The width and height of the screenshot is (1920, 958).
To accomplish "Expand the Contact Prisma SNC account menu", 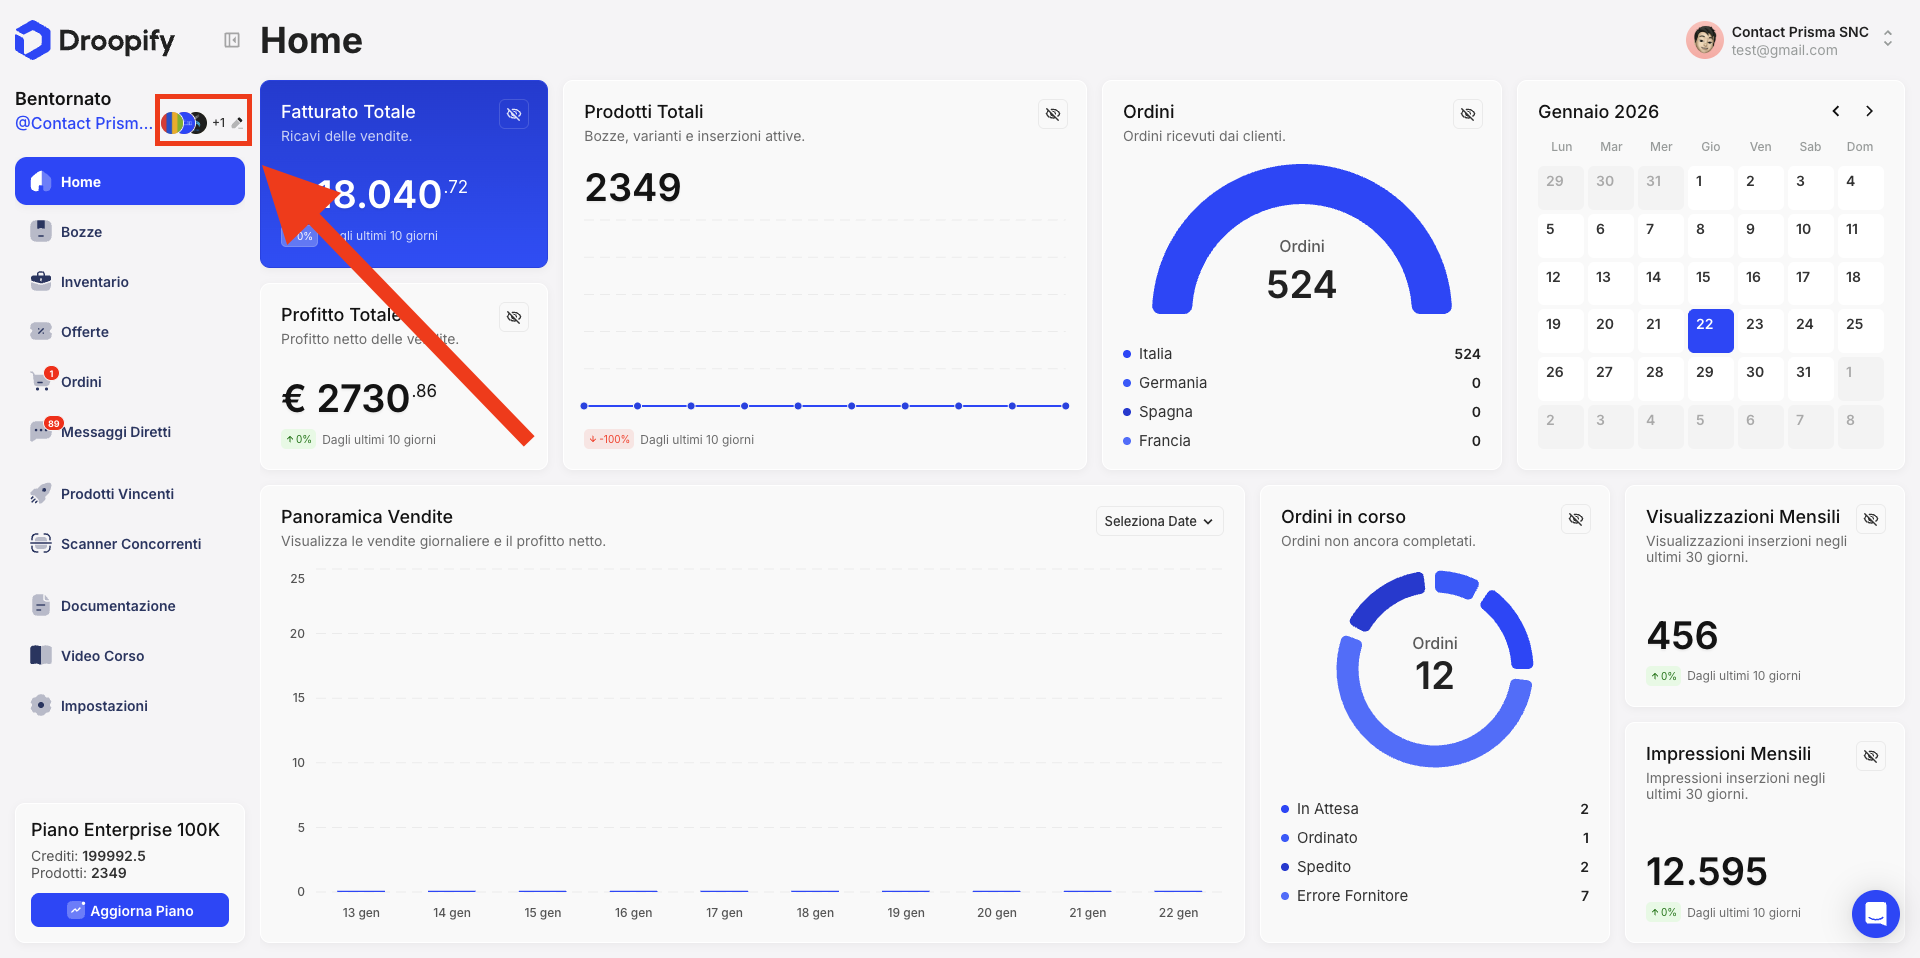I will click(1887, 39).
